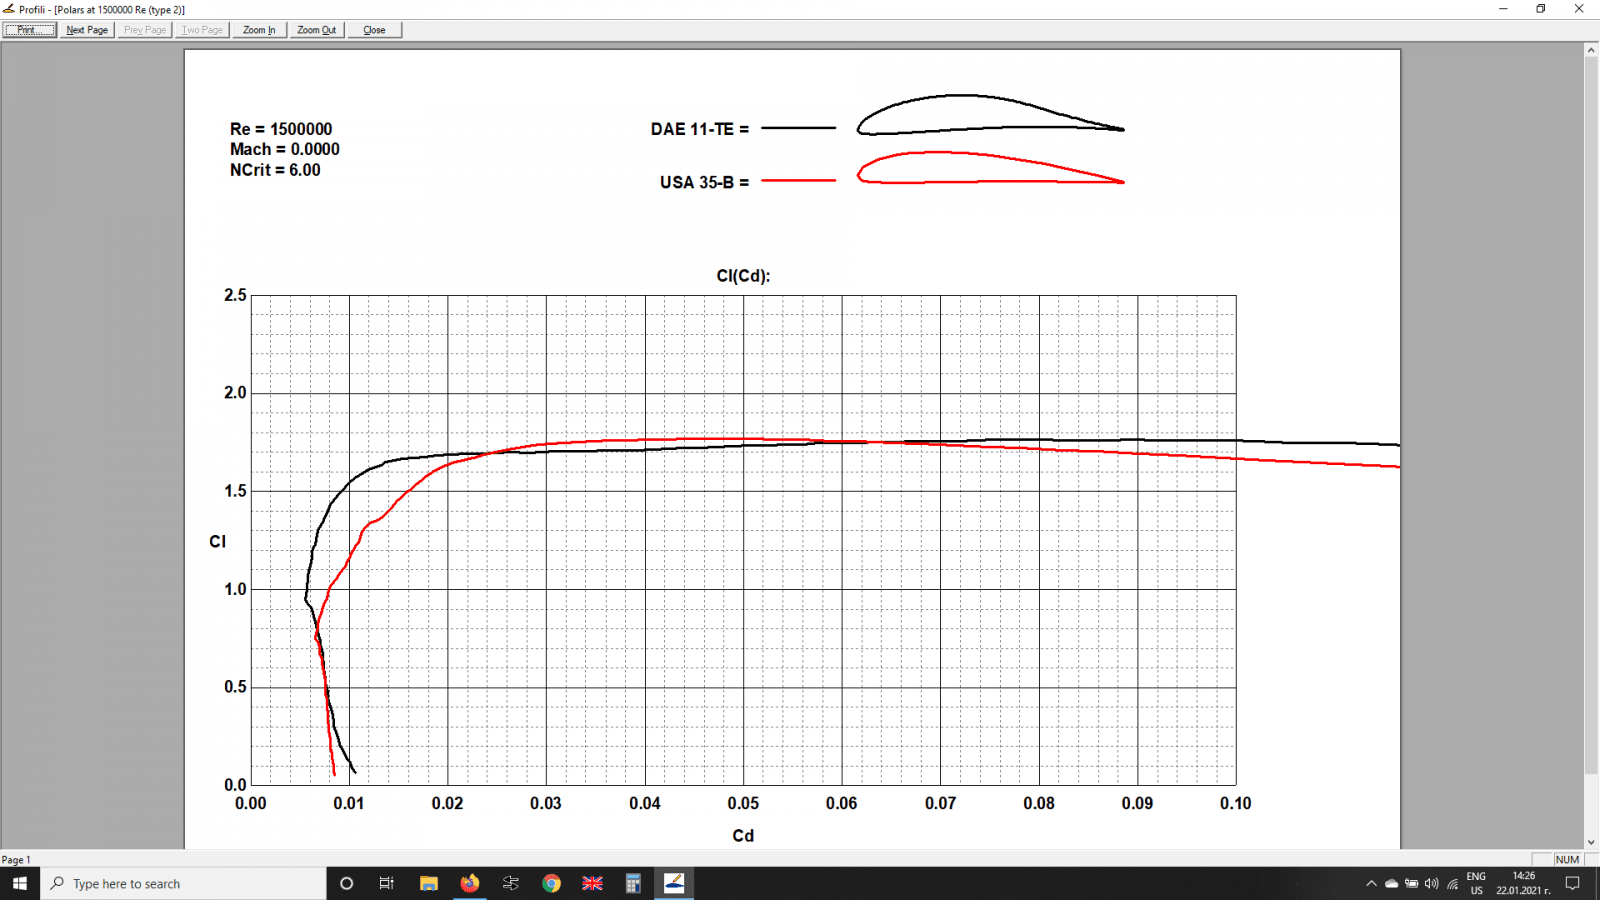Close the print preview
Screen dimensions: 1600x900
click(374, 30)
